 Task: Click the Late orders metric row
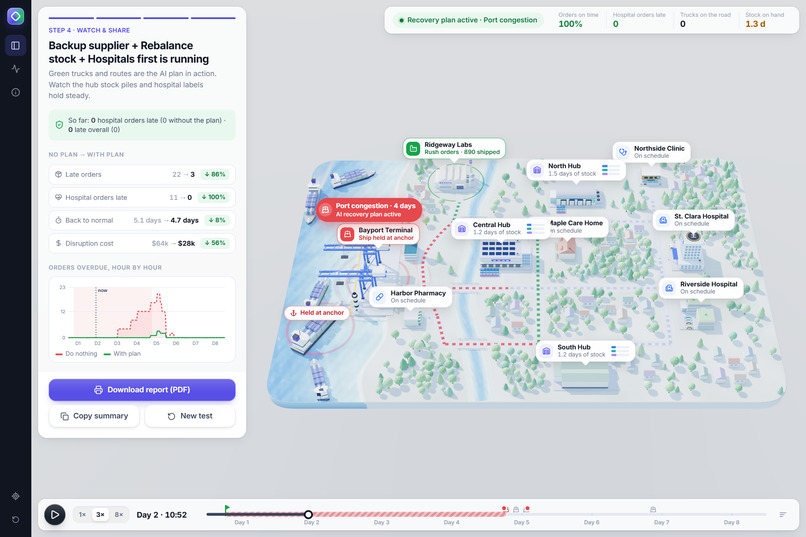click(x=142, y=175)
